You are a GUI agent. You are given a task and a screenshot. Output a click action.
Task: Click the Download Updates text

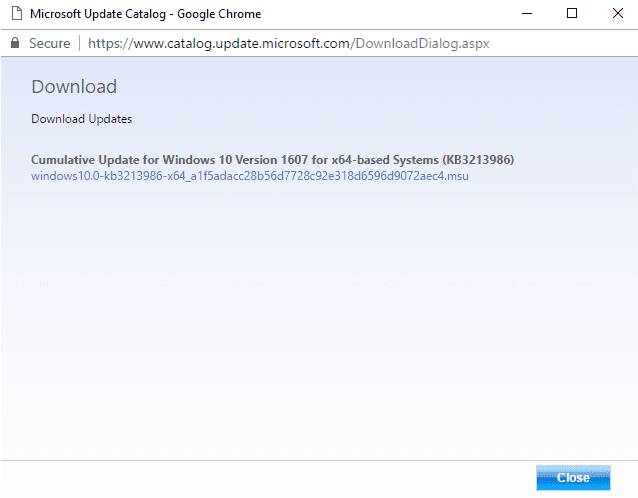(x=81, y=119)
